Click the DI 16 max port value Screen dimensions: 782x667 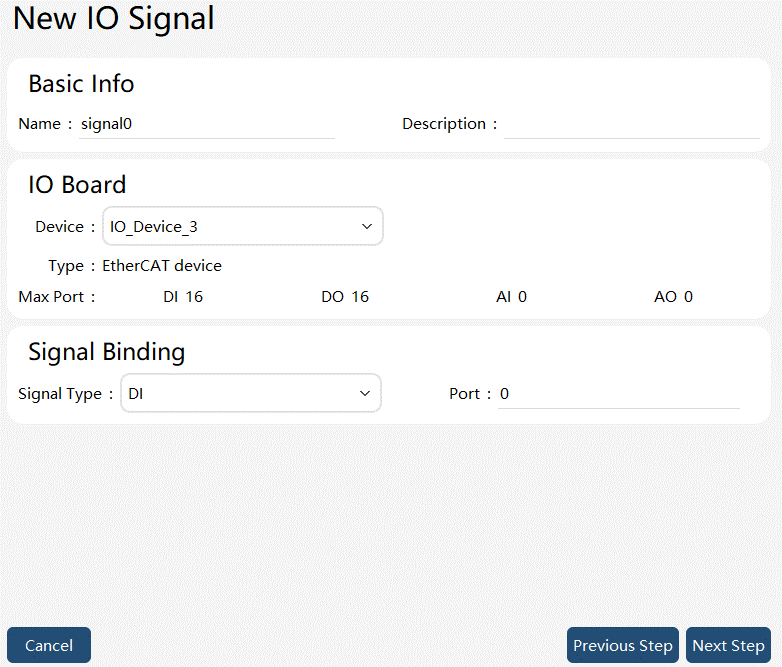(x=183, y=297)
